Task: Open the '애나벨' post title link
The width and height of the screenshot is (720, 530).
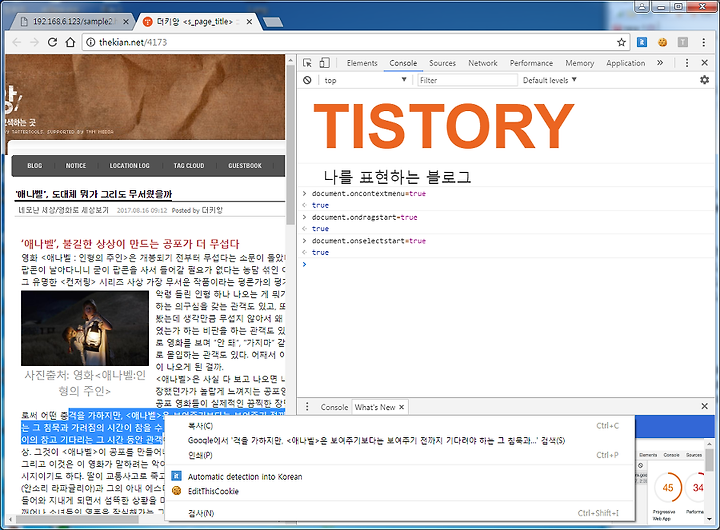Action: click(94, 194)
